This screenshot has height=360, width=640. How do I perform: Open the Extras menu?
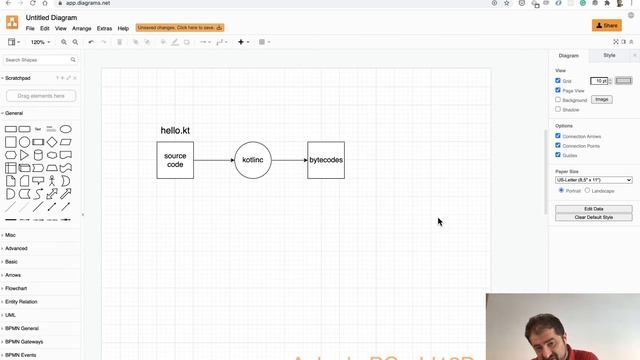104,29
